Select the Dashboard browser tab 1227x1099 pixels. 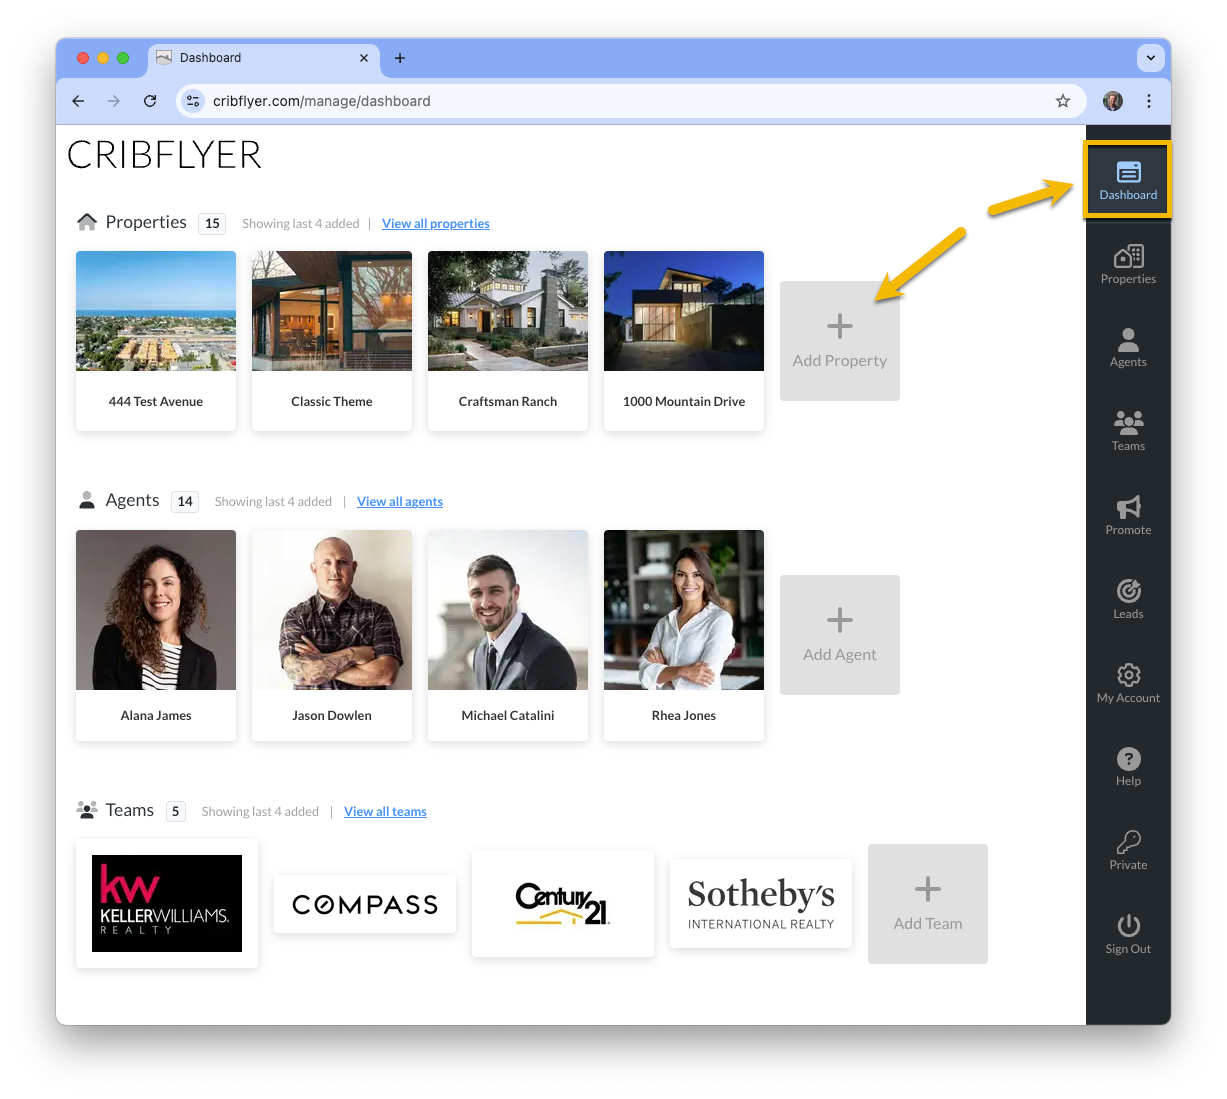264,58
